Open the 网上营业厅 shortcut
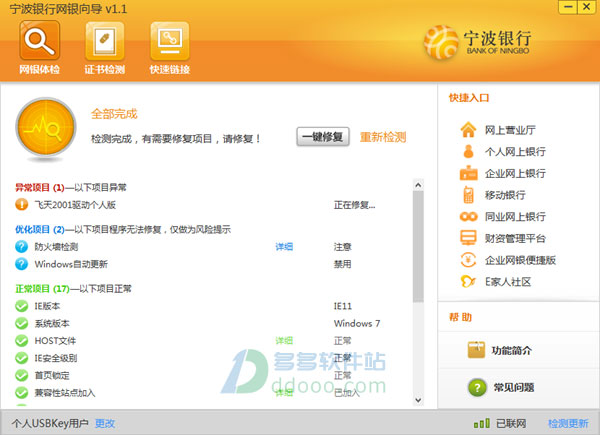 click(510, 130)
